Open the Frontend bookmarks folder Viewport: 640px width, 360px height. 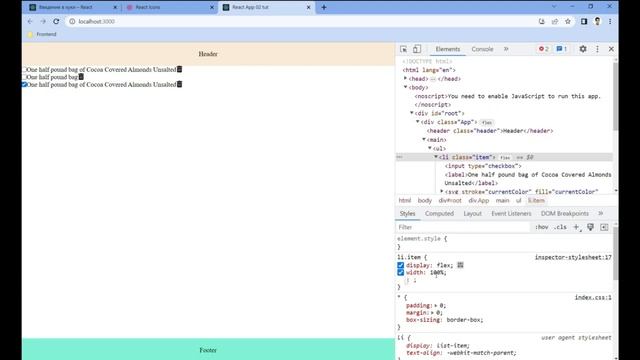[42, 34]
